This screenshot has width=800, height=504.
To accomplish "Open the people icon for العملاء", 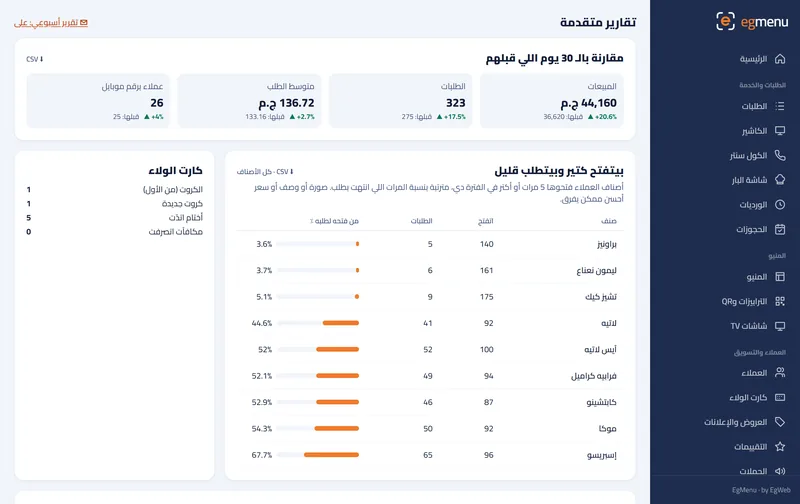I will pos(780,372).
